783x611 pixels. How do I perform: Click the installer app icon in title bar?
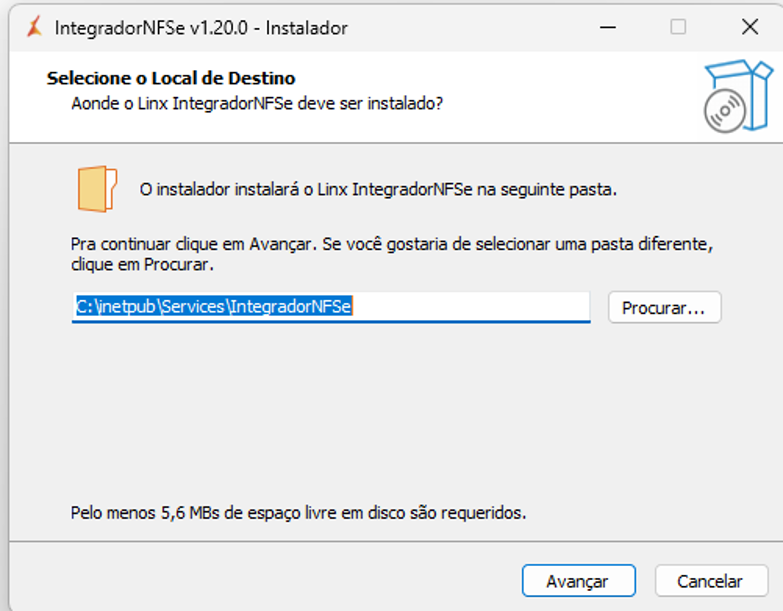(x=34, y=27)
